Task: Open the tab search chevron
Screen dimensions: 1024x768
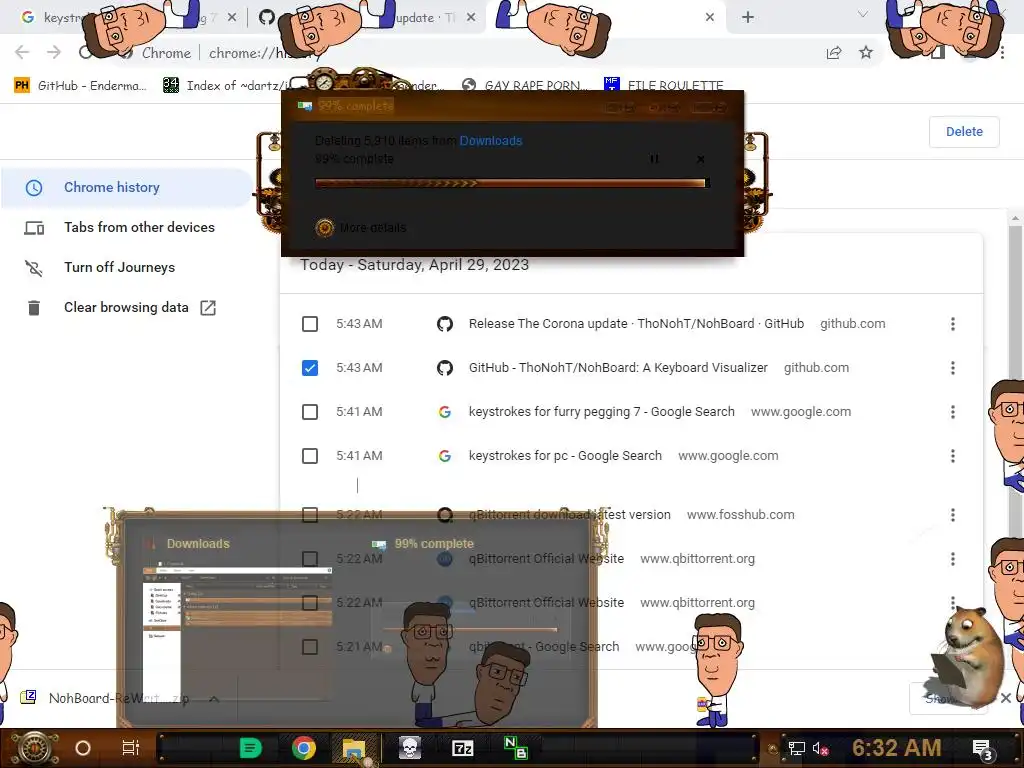Action: [x=863, y=14]
